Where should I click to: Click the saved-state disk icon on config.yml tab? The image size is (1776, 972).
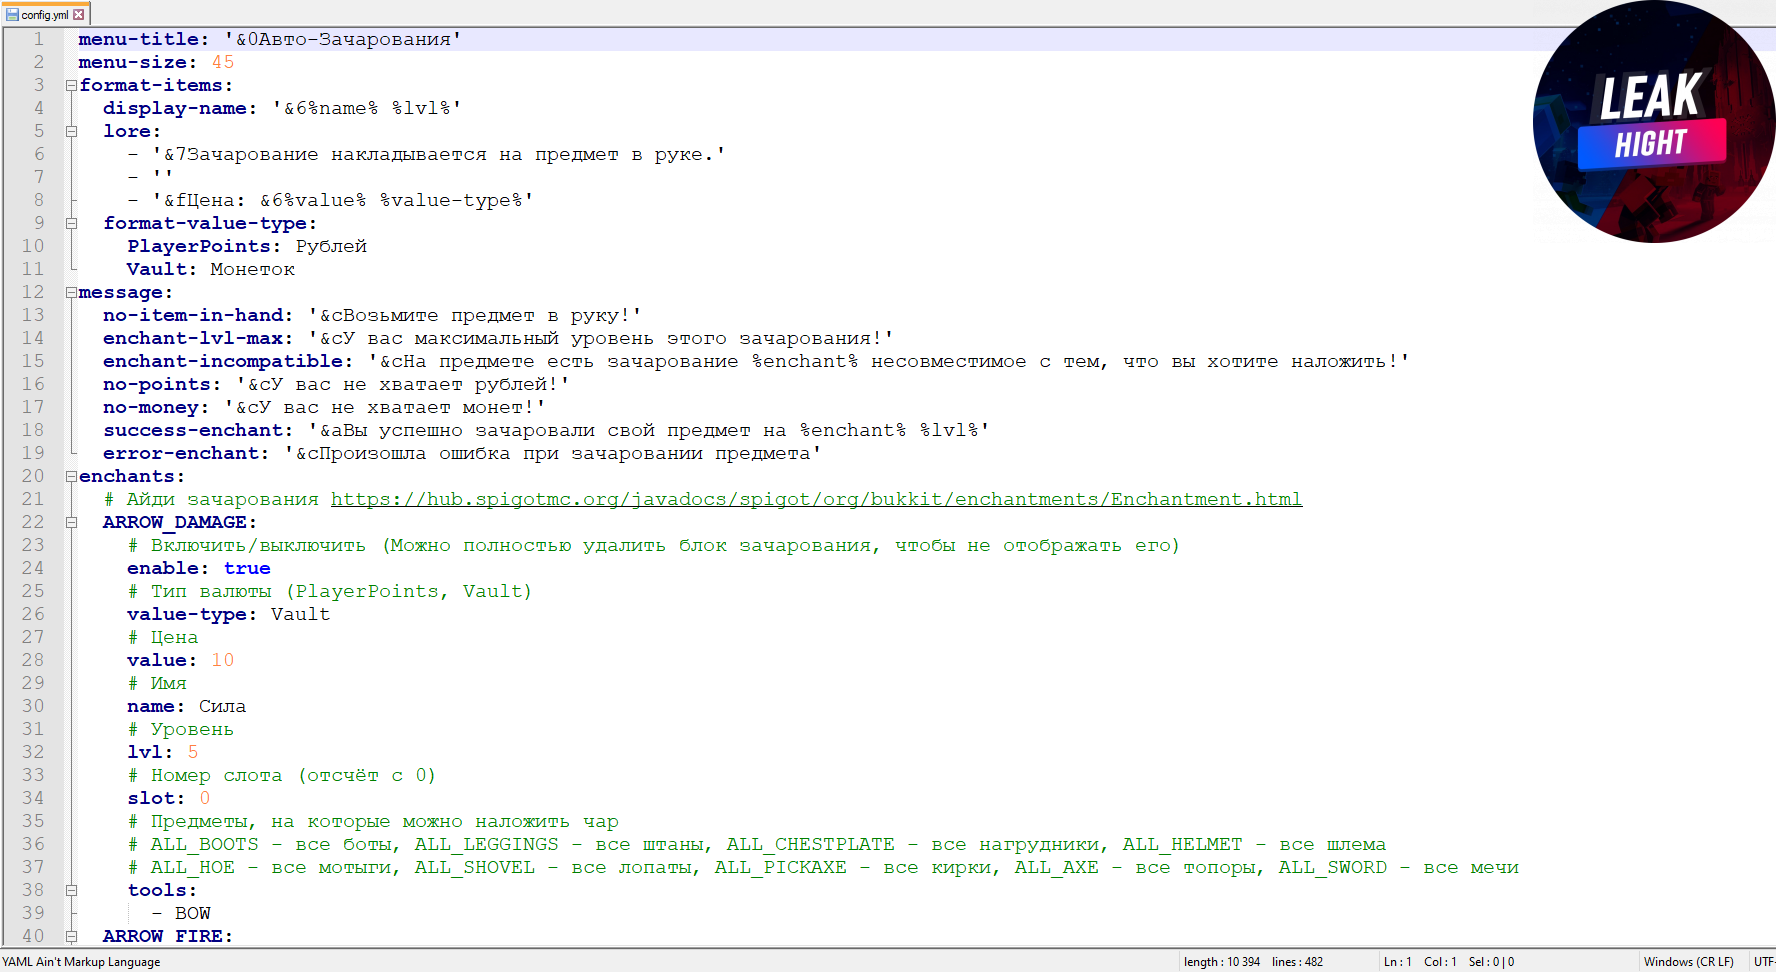[13, 15]
